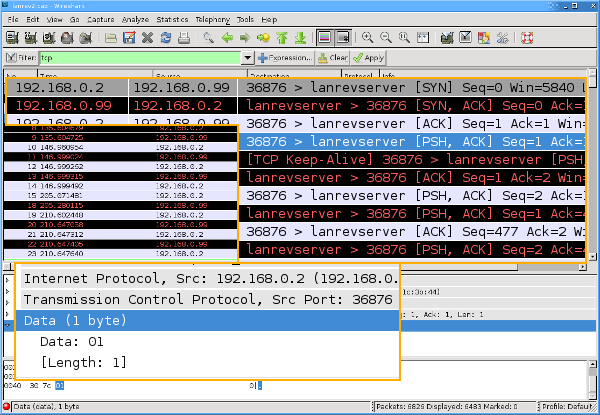Click Profile: Default in status bar
600x415 pixels.
click(x=568, y=406)
